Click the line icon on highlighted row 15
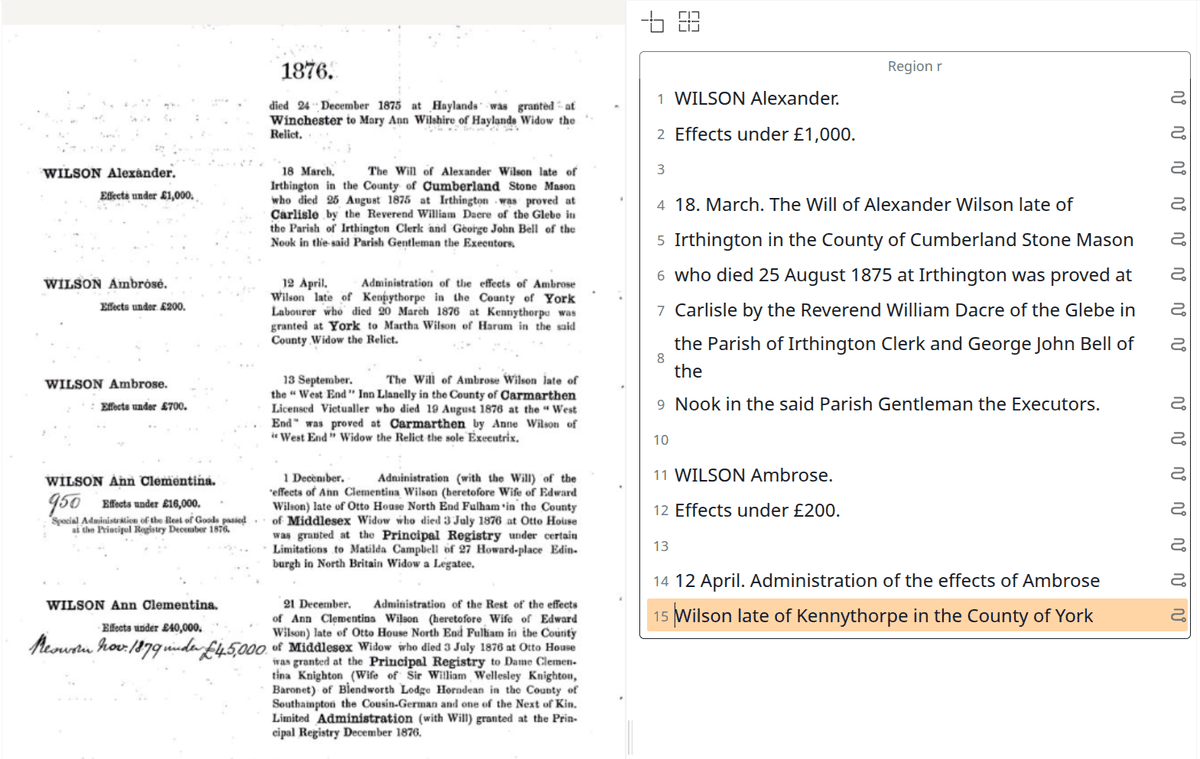Screen dimensions: 1200x759 tap(1178, 616)
